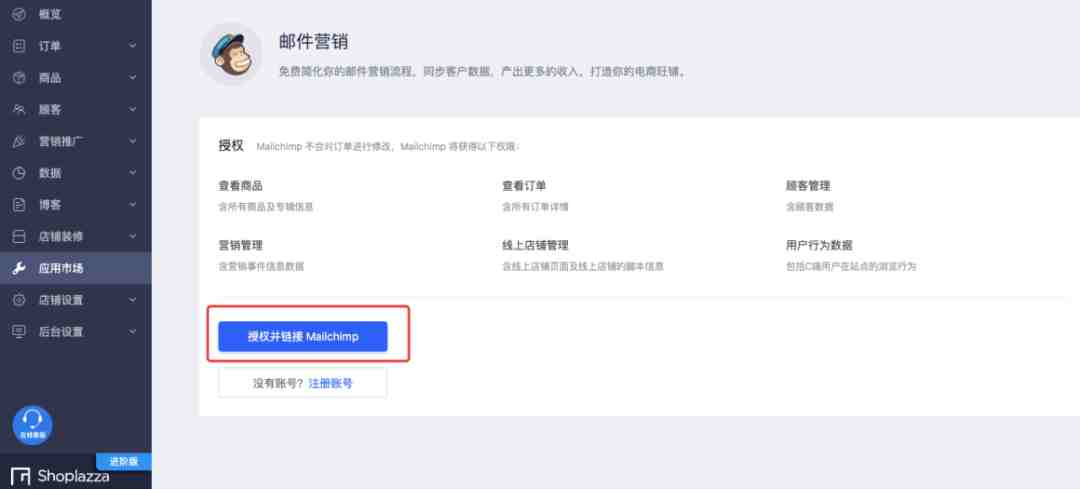Open the 后台设置 menu item
Viewport: 1080px width, 489px height.
pos(76,331)
